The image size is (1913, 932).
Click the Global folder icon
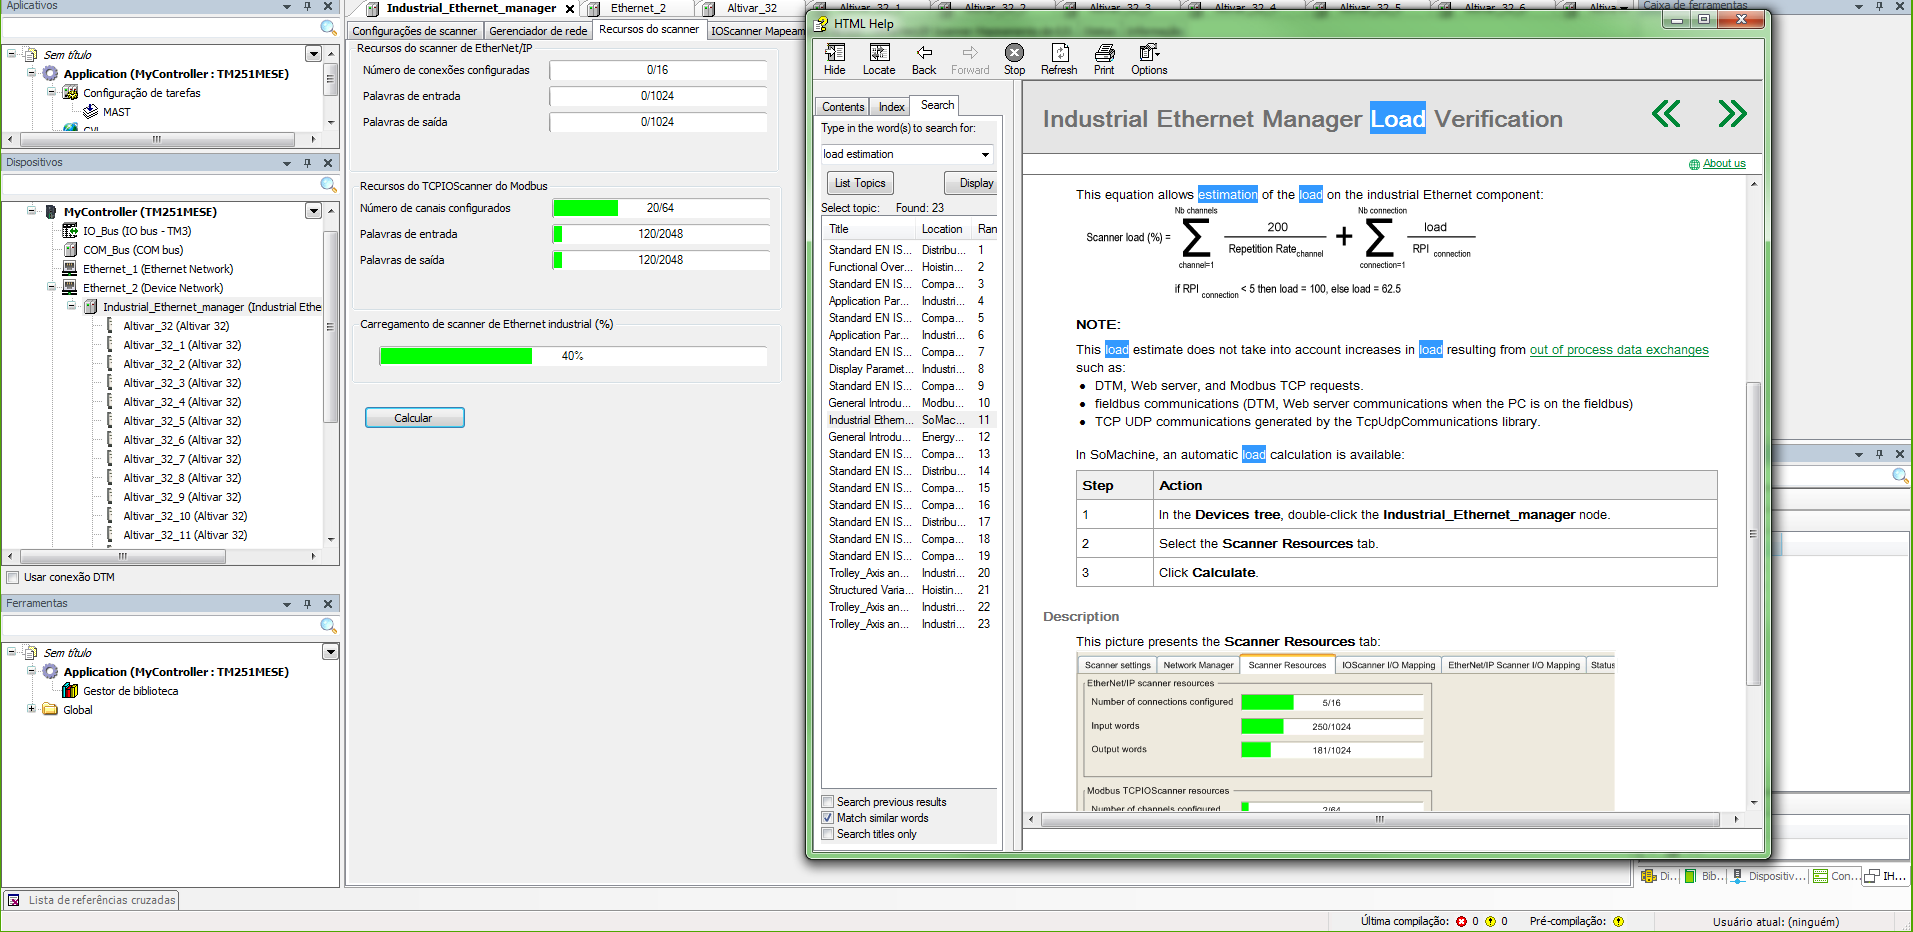(50, 710)
